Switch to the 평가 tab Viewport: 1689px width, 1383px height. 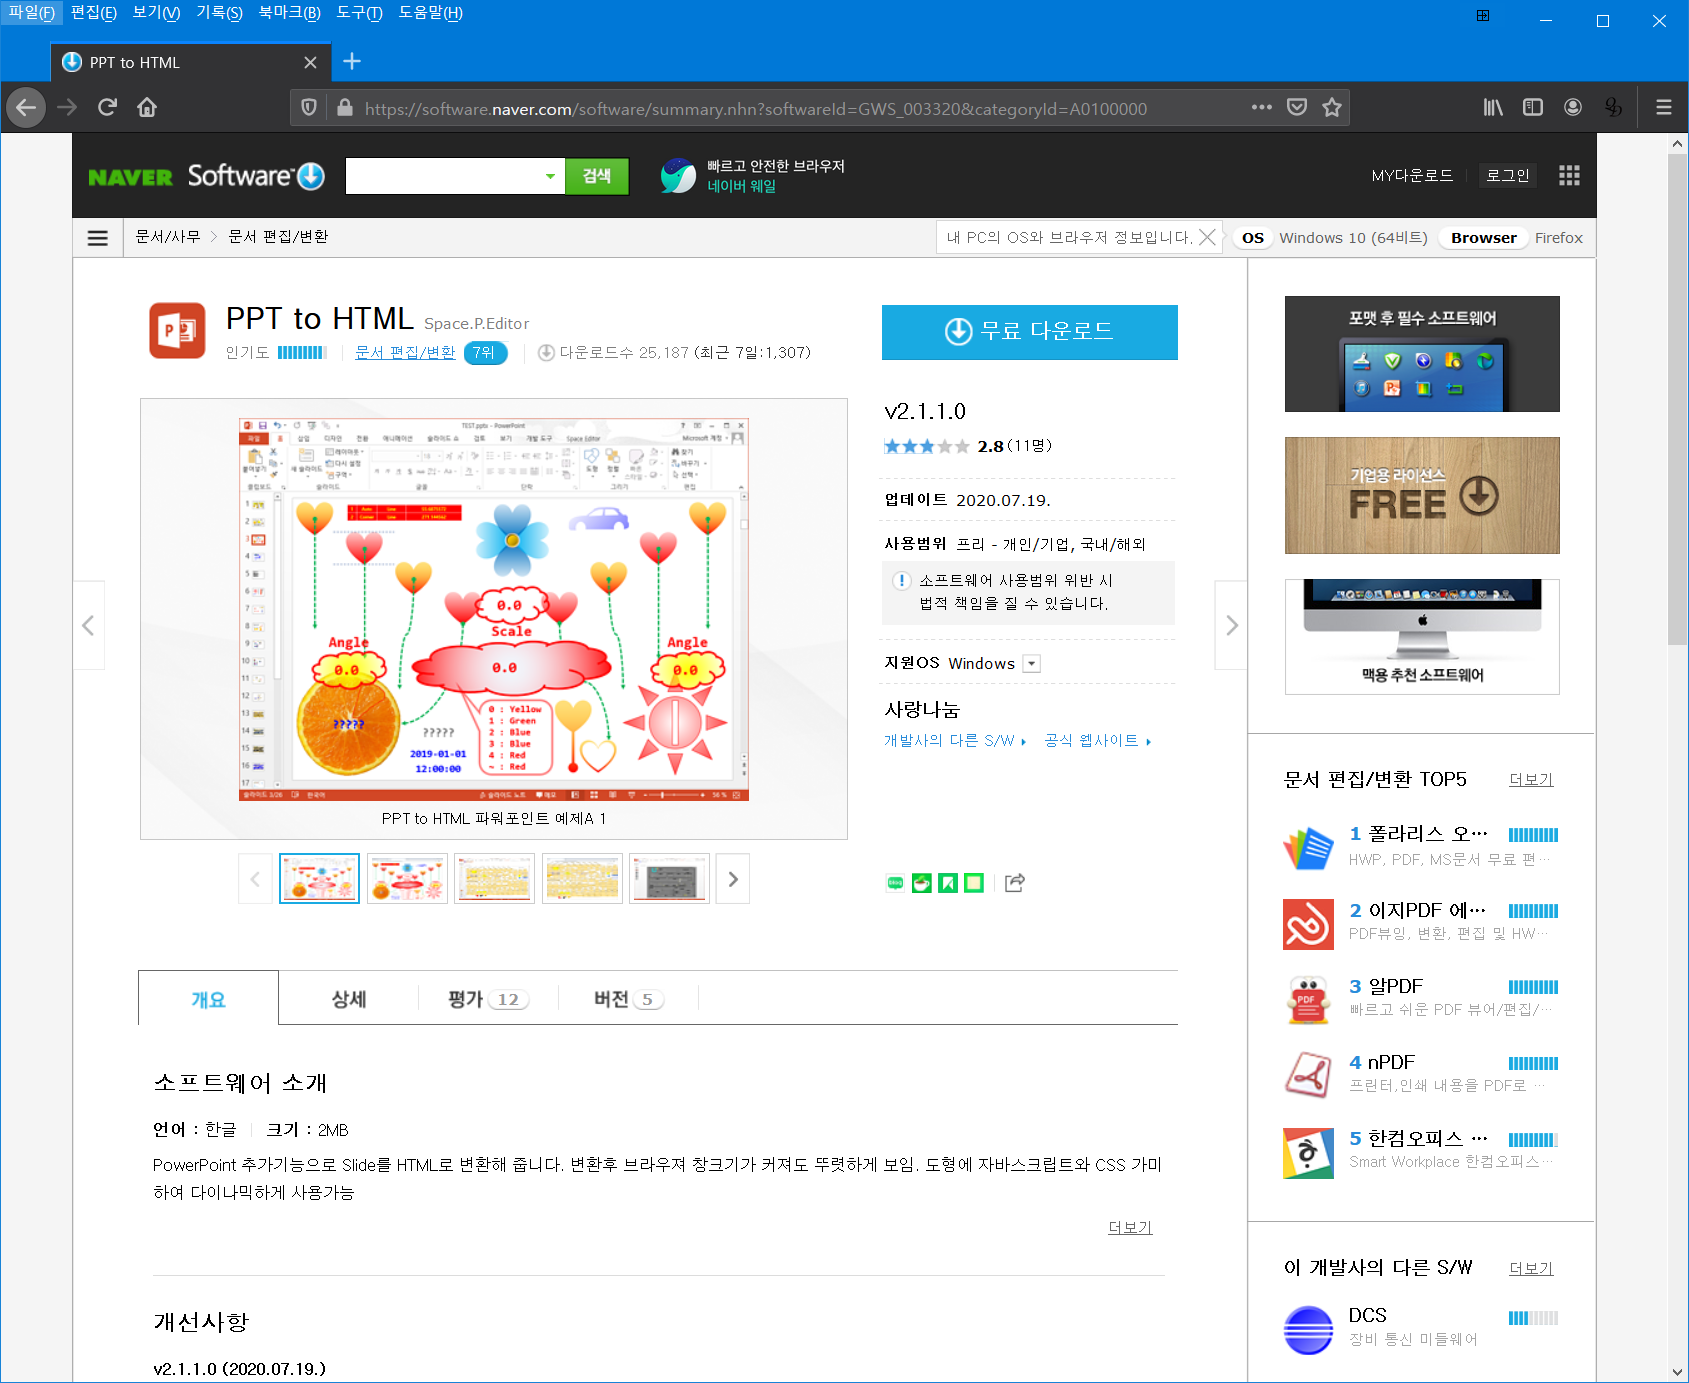(488, 999)
